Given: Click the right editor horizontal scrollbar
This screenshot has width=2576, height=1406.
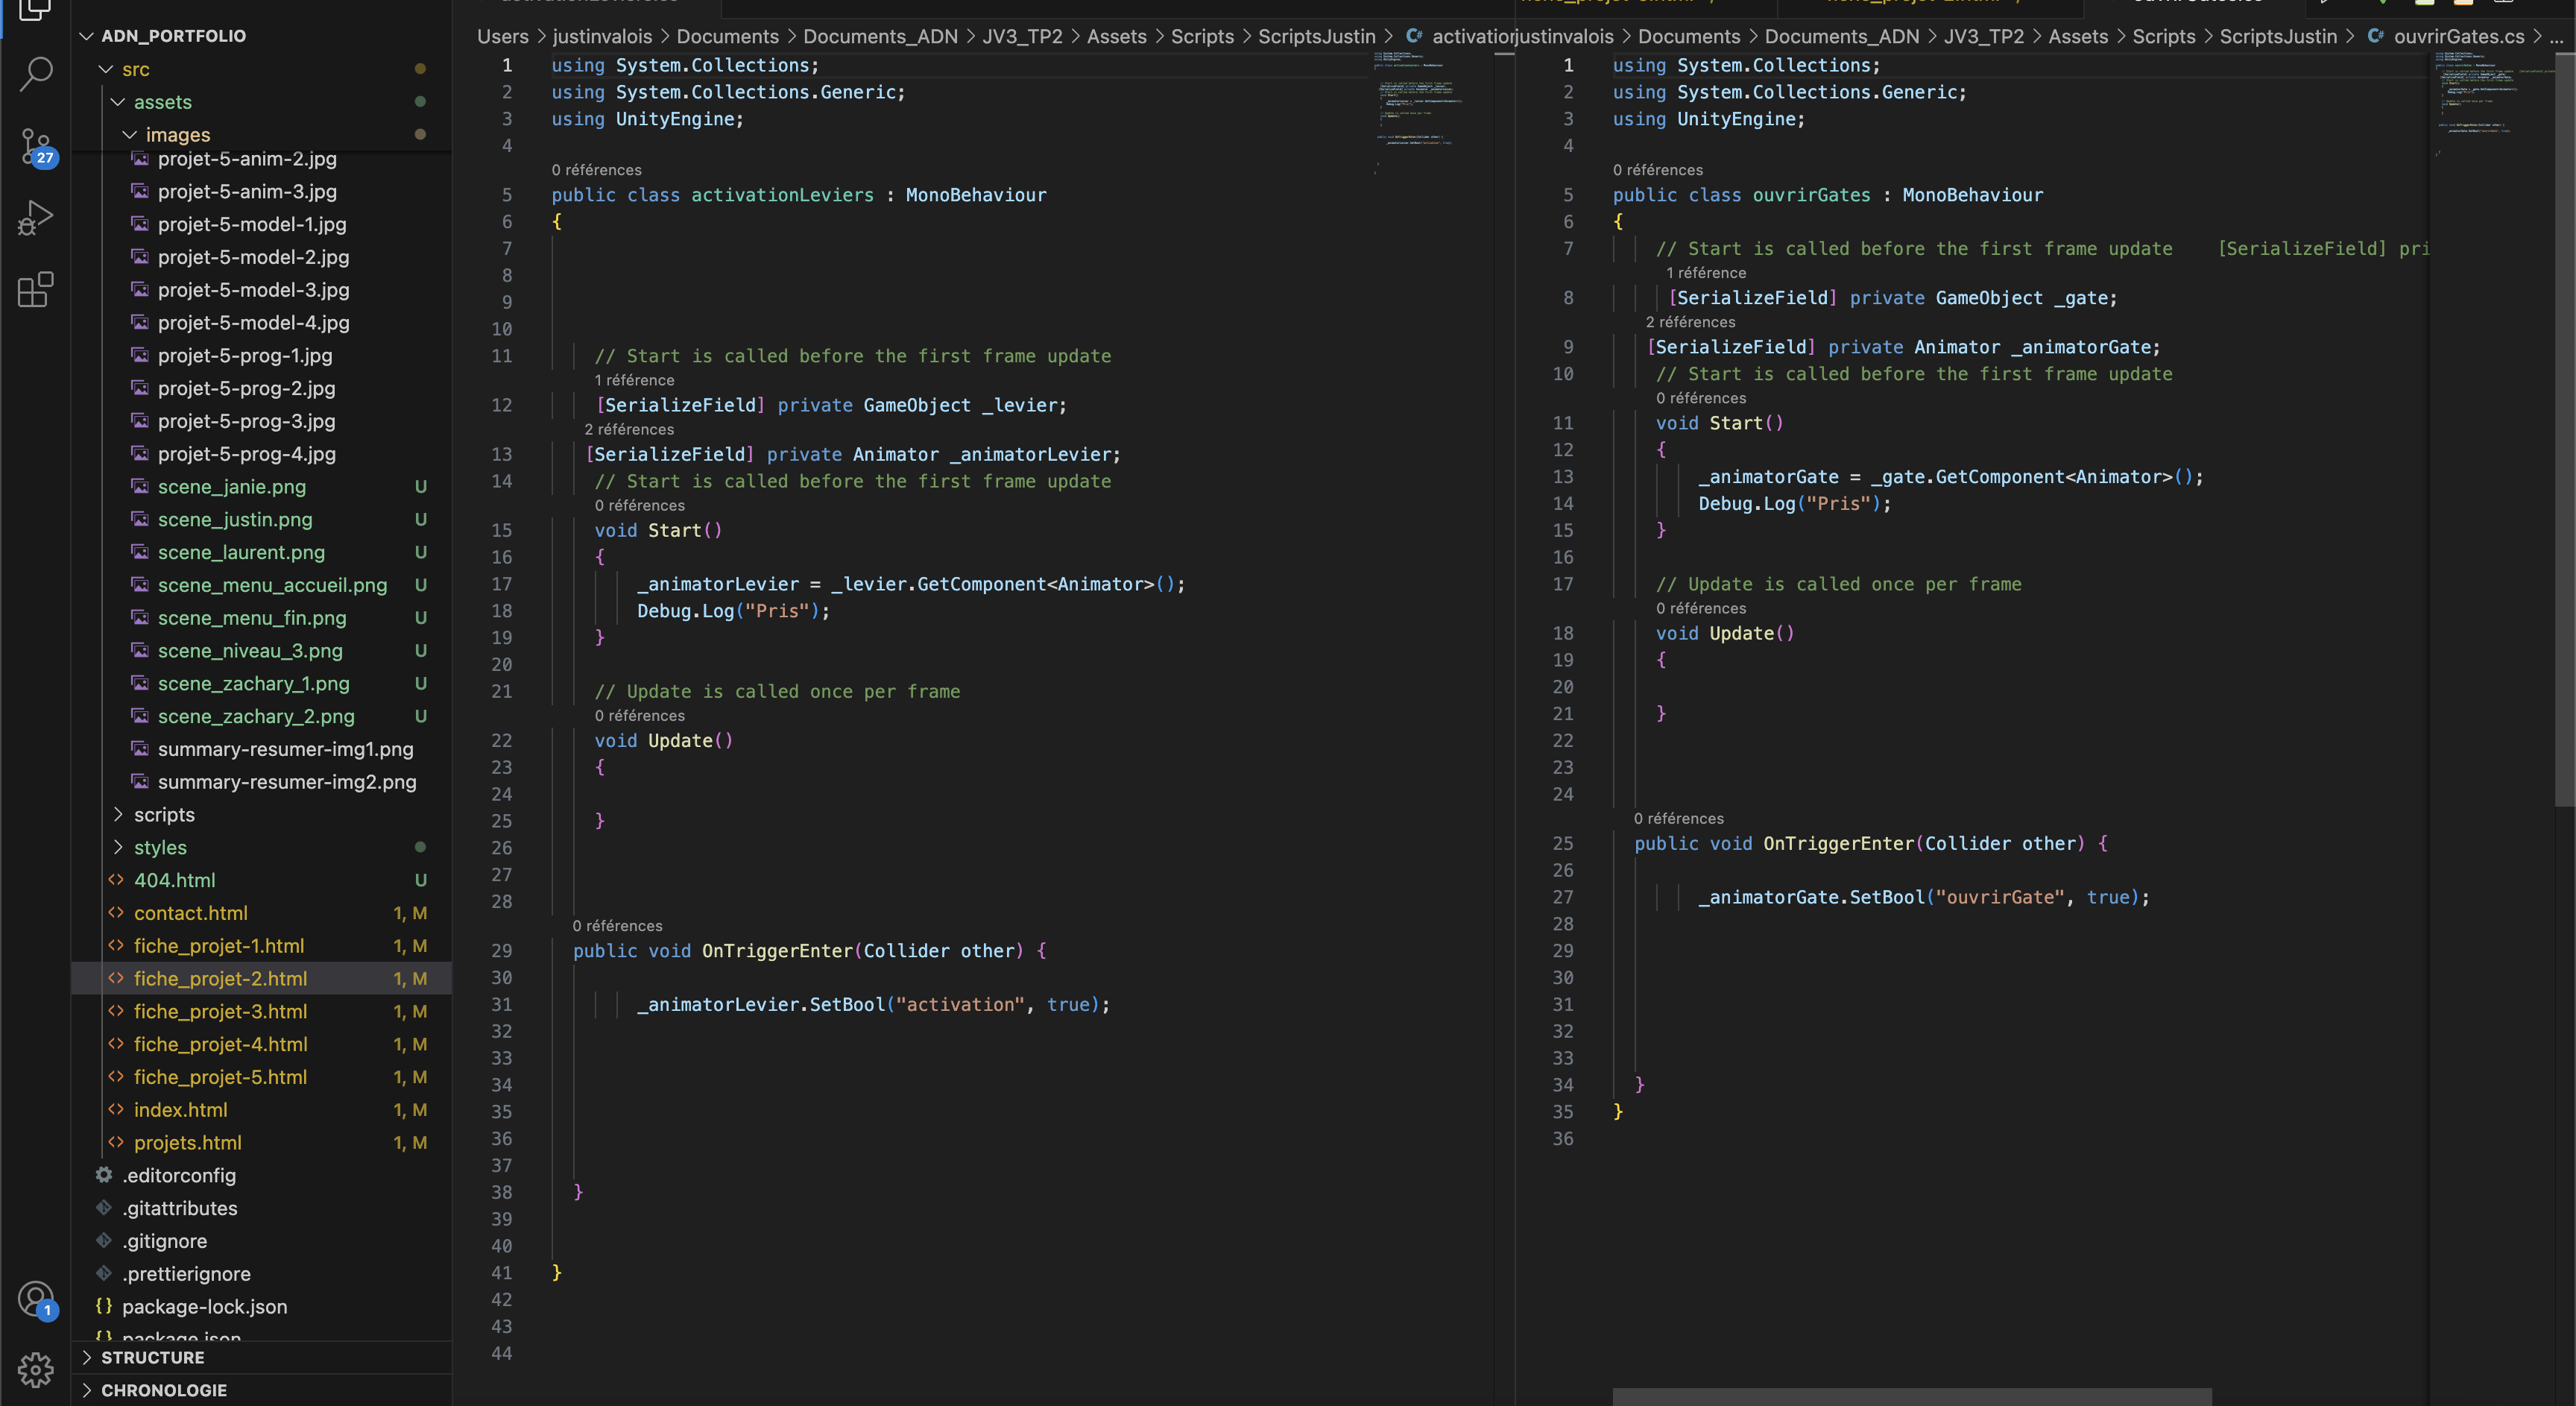Looking at the screenshot, I should coord(1911,1396).
